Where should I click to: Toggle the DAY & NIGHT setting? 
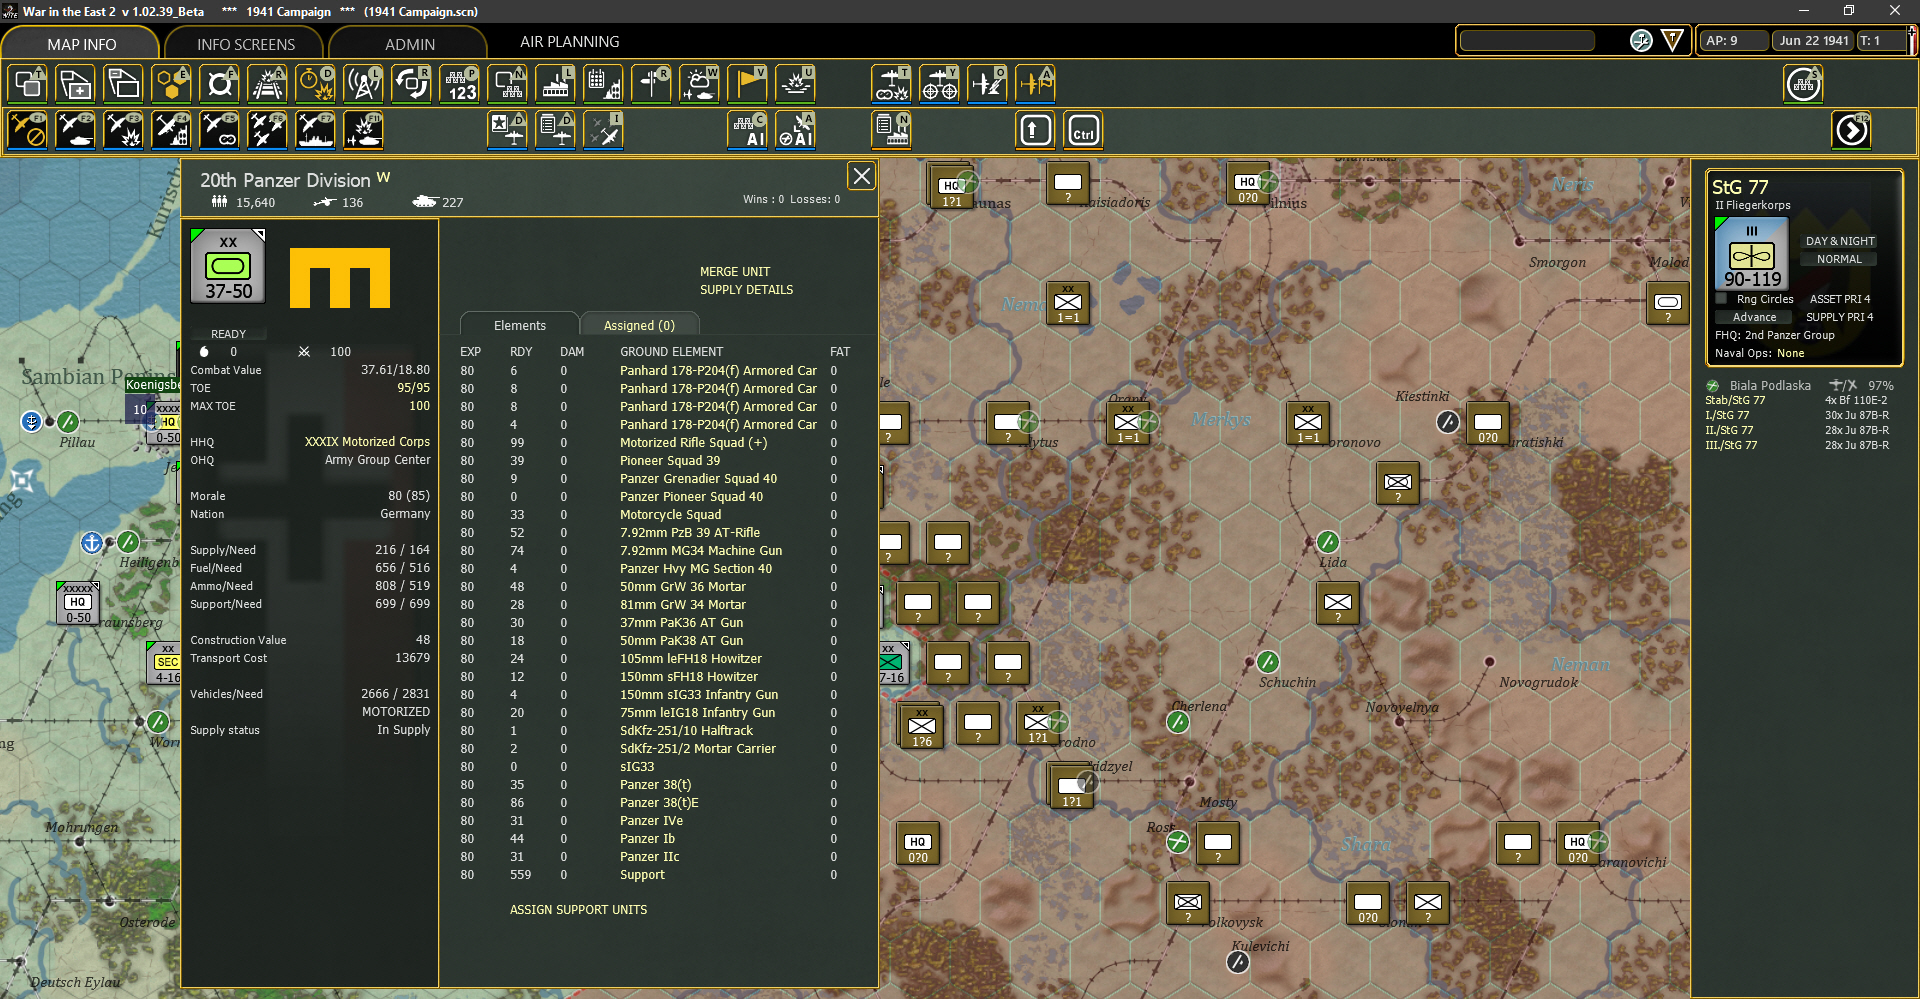pyautogui.click(x=1840, y=241)
